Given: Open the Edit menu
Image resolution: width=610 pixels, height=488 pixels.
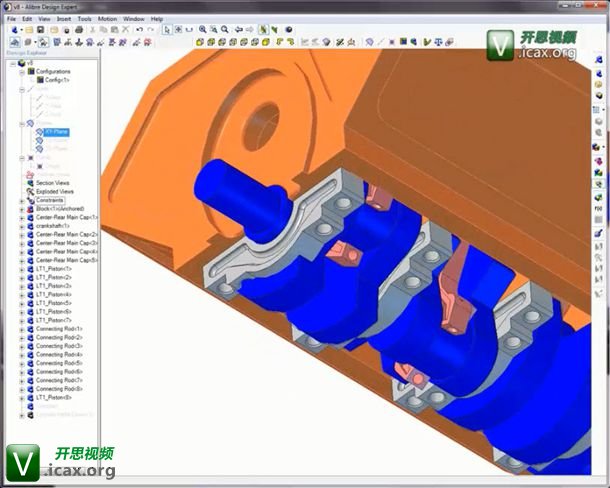Looking at the screenshot, I should (x=27, y=19).
